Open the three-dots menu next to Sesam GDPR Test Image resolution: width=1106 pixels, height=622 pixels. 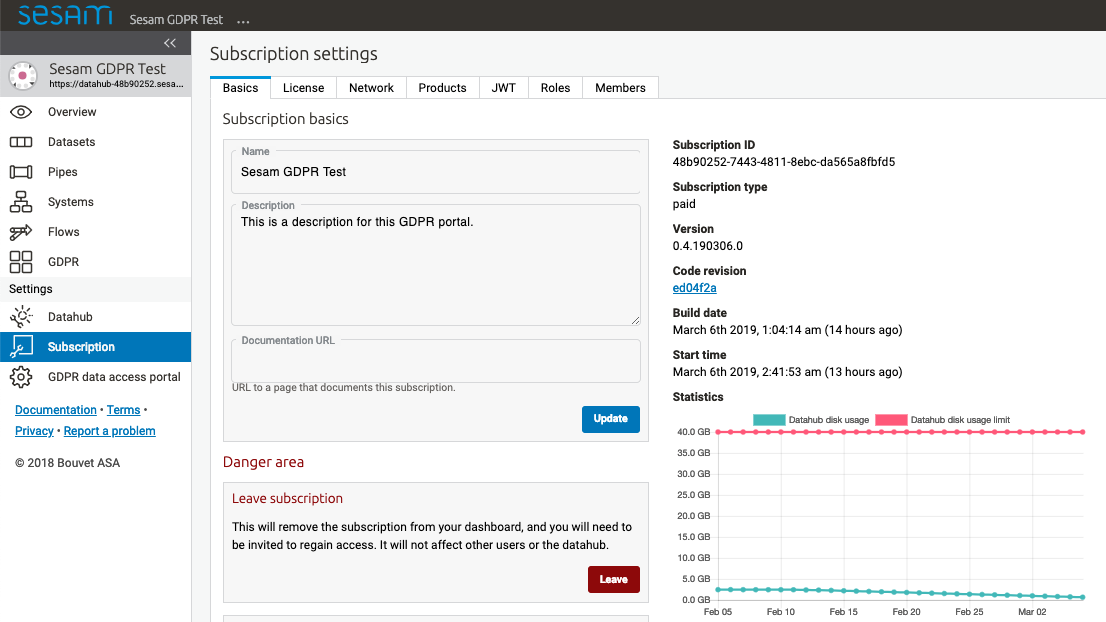pos(243,21)
